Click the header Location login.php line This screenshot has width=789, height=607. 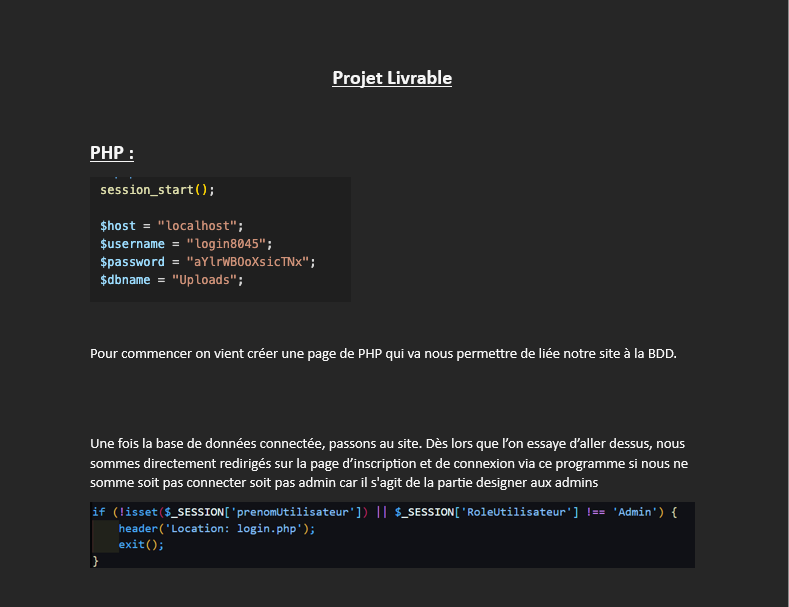pyautogui.click(x=217, y=528)
